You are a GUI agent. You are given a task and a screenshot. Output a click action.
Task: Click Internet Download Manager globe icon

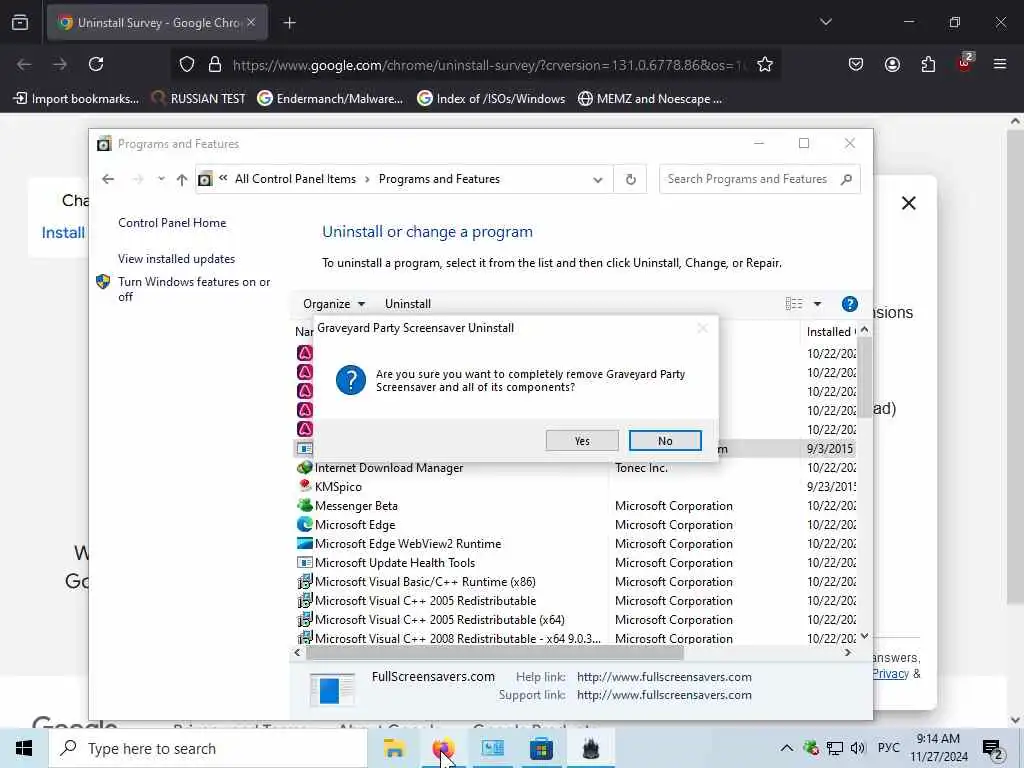[x=304, y=468]
